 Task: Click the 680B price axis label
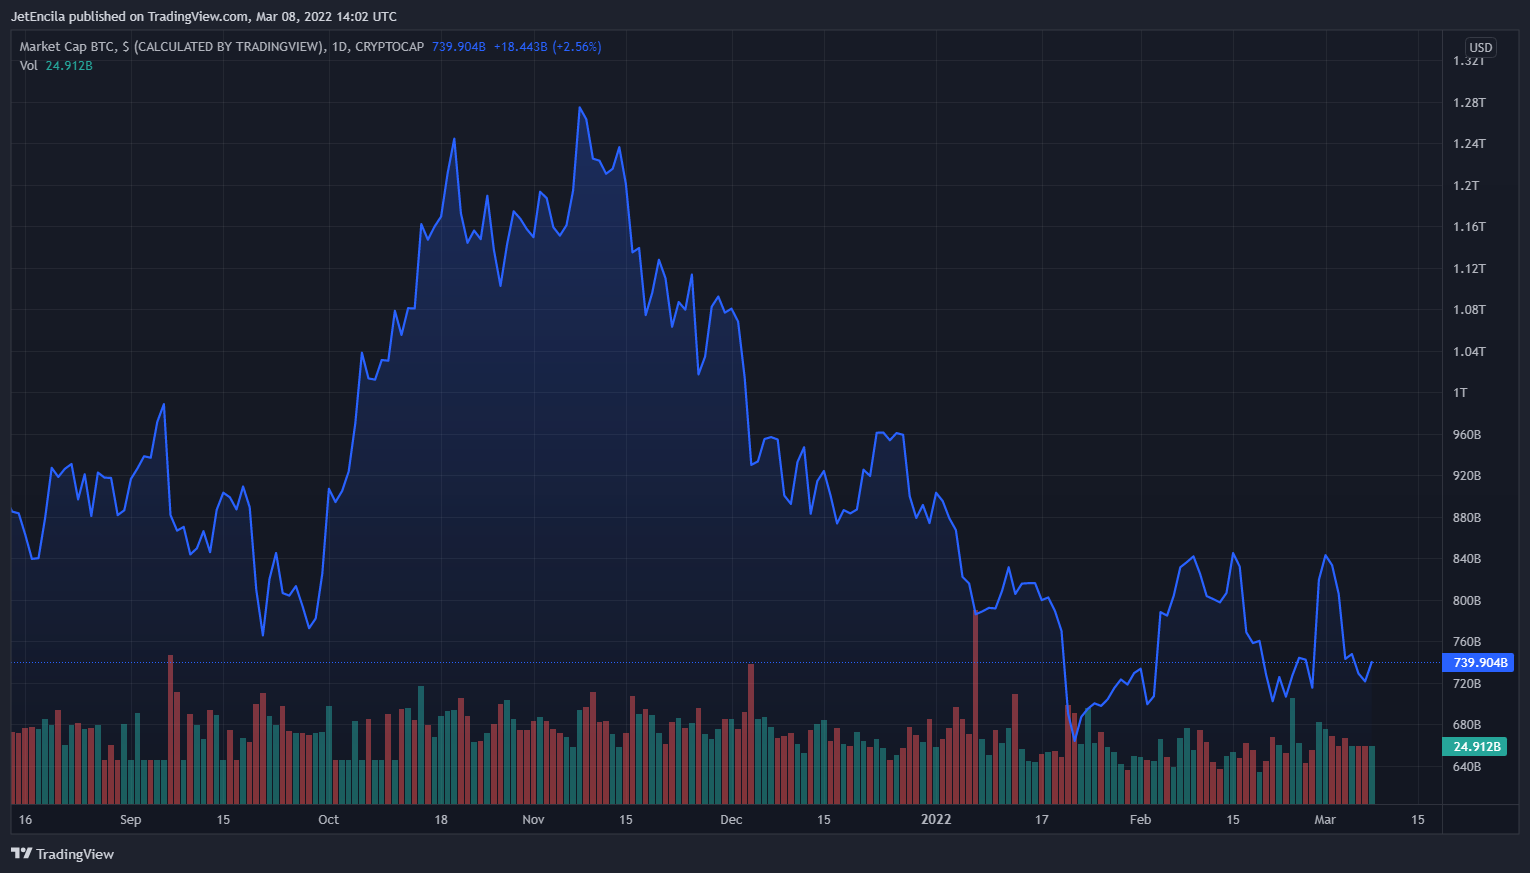[x=1467, y=724]
